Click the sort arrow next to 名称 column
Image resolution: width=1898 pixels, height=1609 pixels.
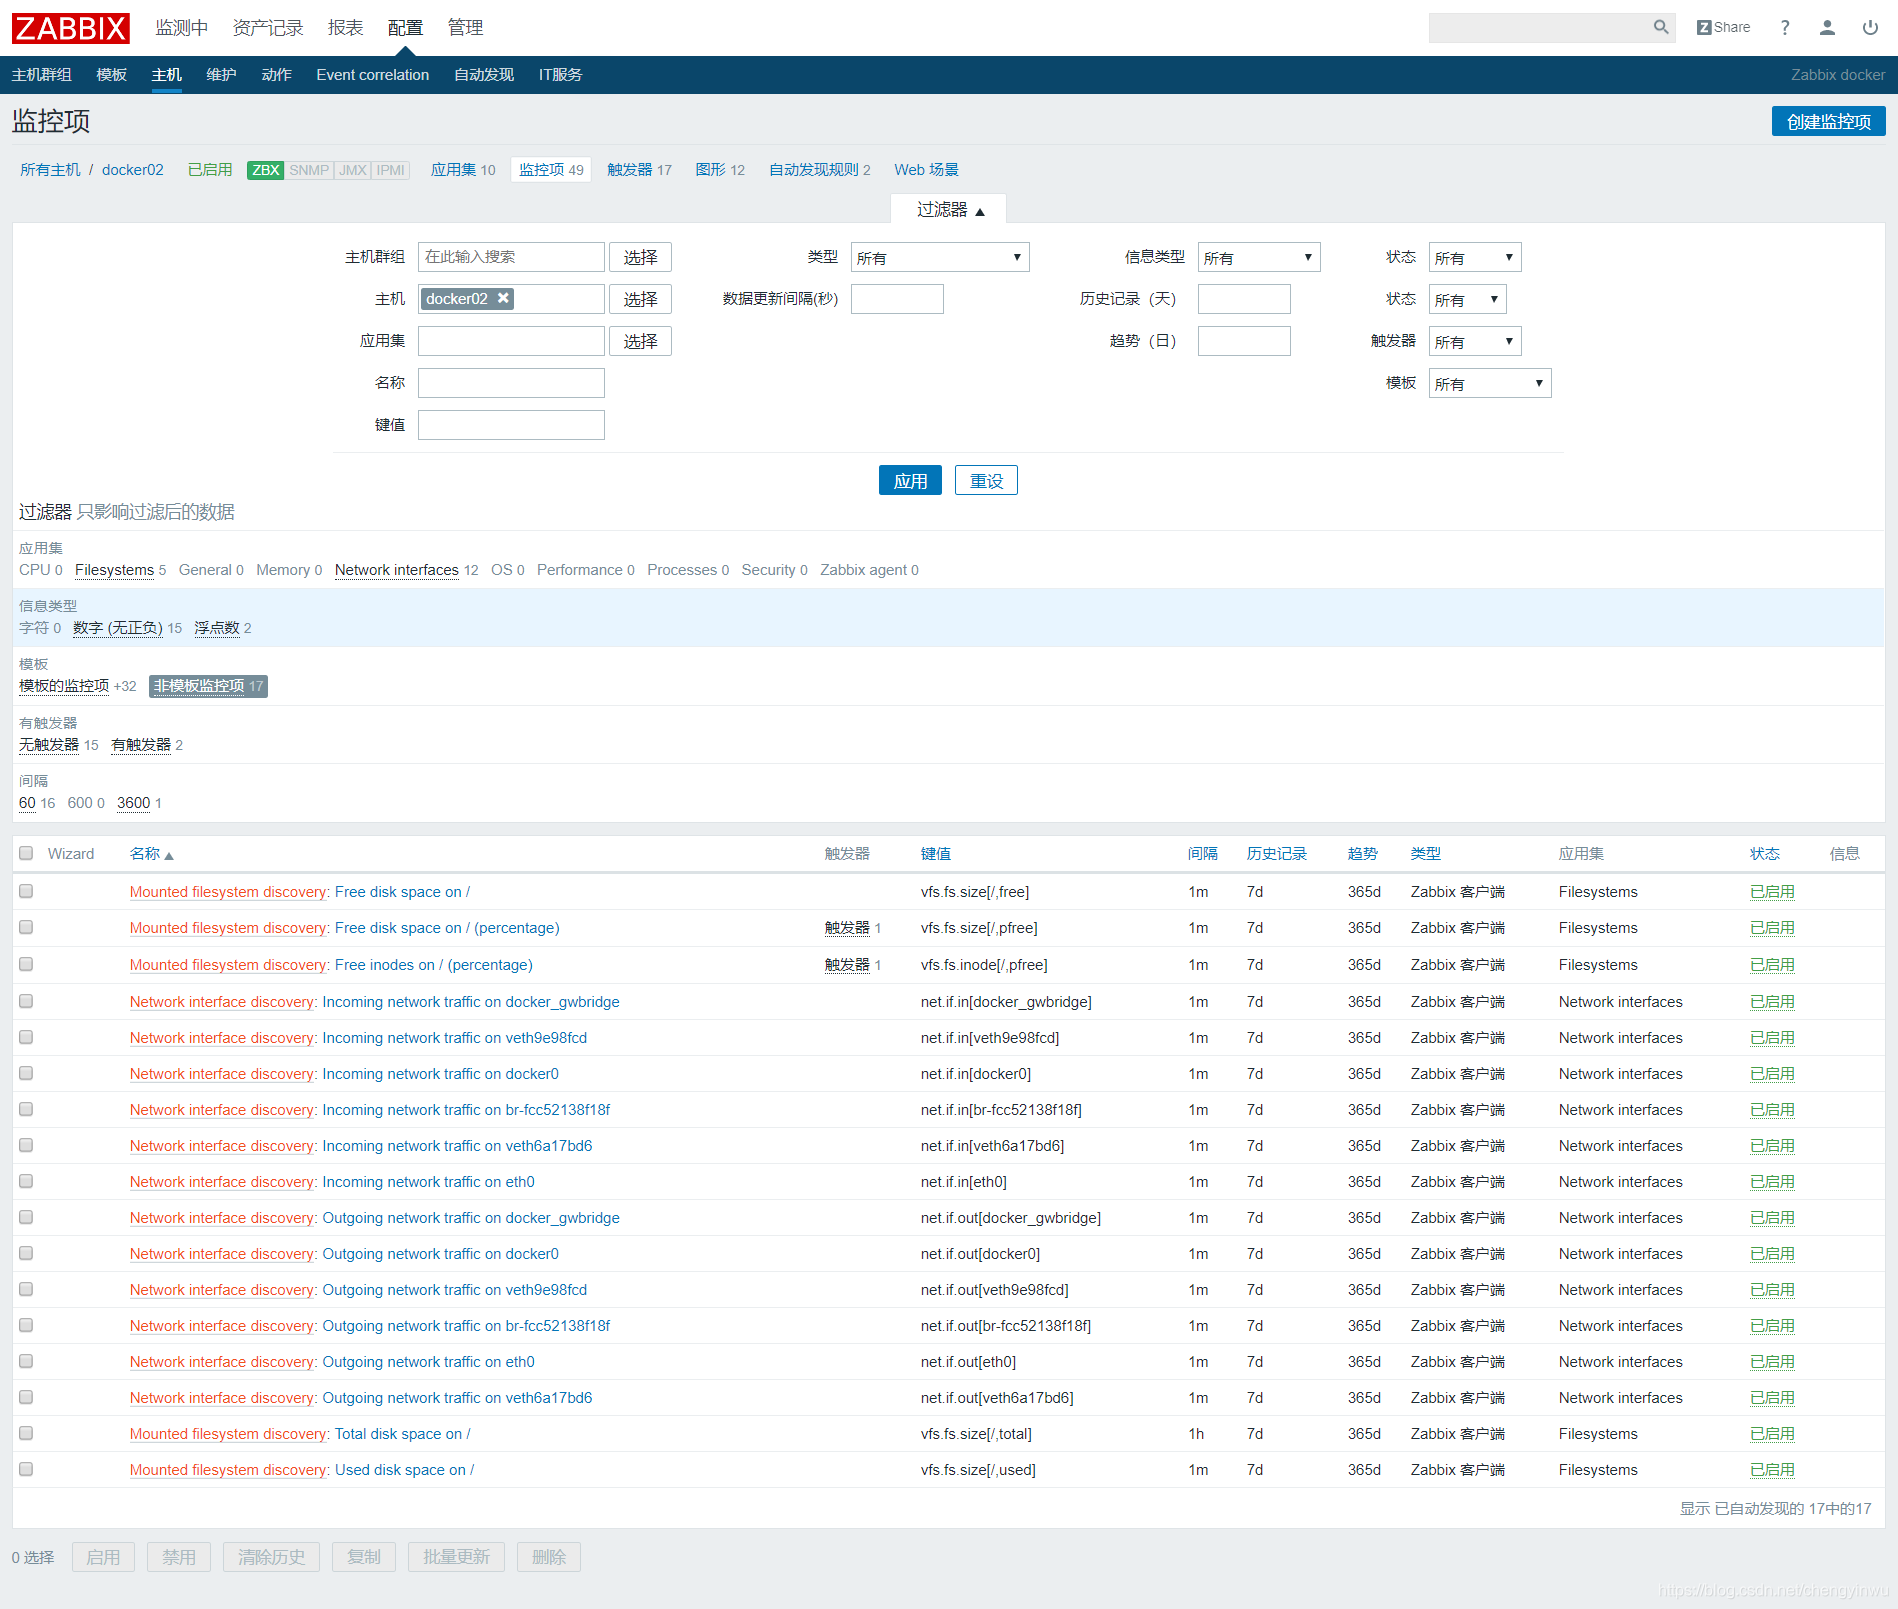[169, 855]
